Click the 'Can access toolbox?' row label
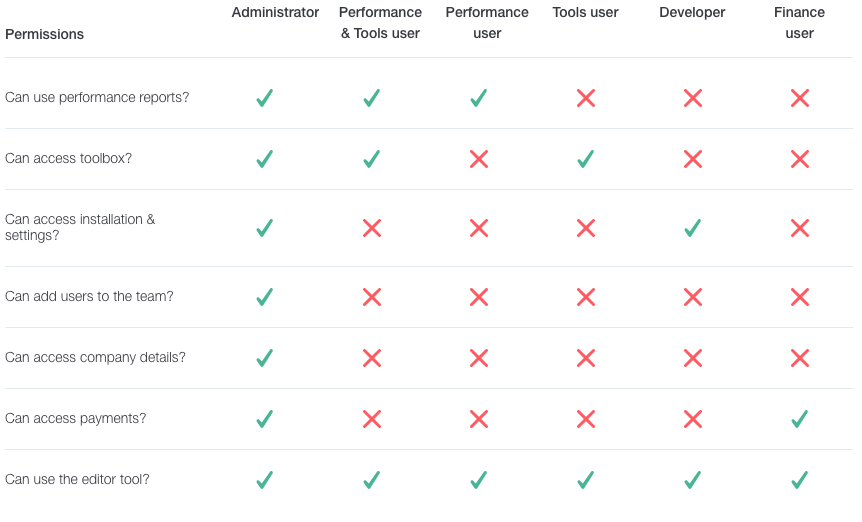This screenshot has width=862, height=522. pyautogui.click(x=69, y=158)
